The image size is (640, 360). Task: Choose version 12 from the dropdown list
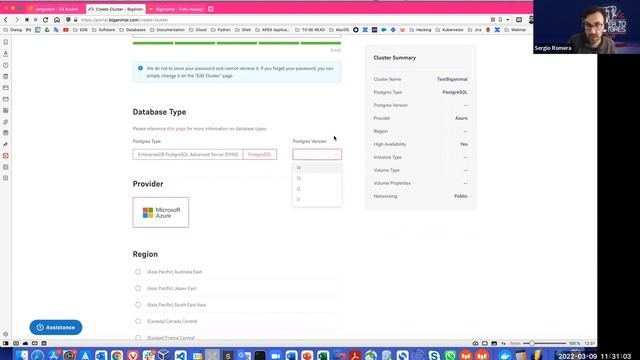point(317,189)
